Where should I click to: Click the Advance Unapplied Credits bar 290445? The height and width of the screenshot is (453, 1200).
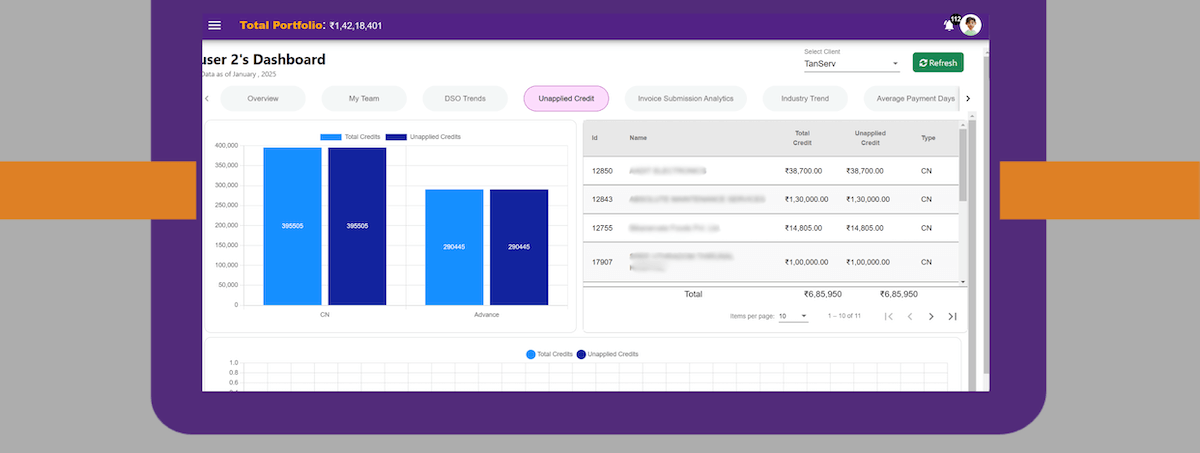(519, 247)
